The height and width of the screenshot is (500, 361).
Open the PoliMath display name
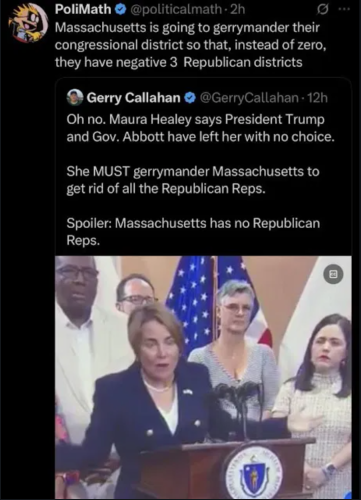click(x=83, y=10)
